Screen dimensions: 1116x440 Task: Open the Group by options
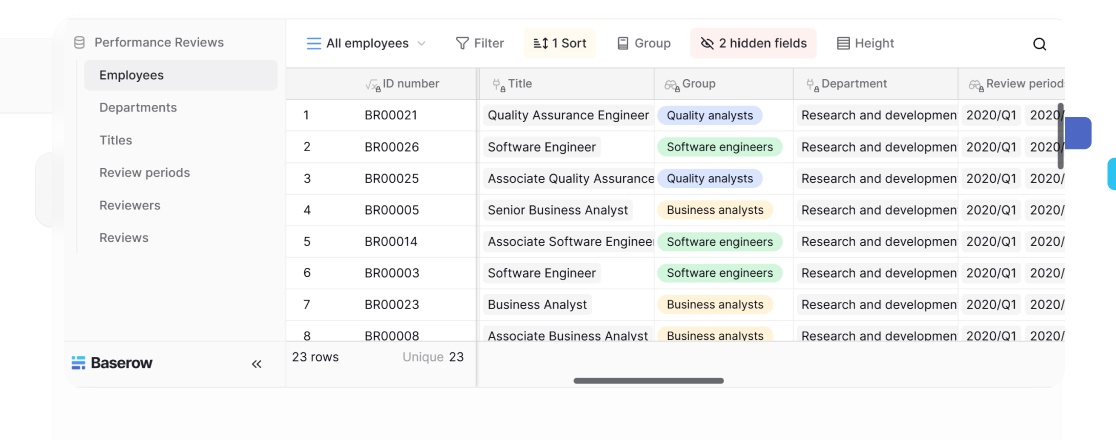tap(643, 43)
